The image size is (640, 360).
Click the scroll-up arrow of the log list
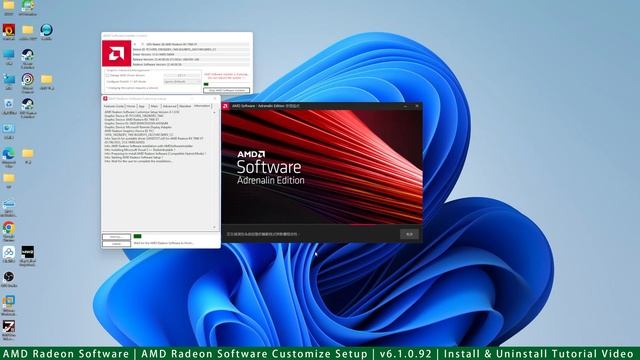point(215,112)
